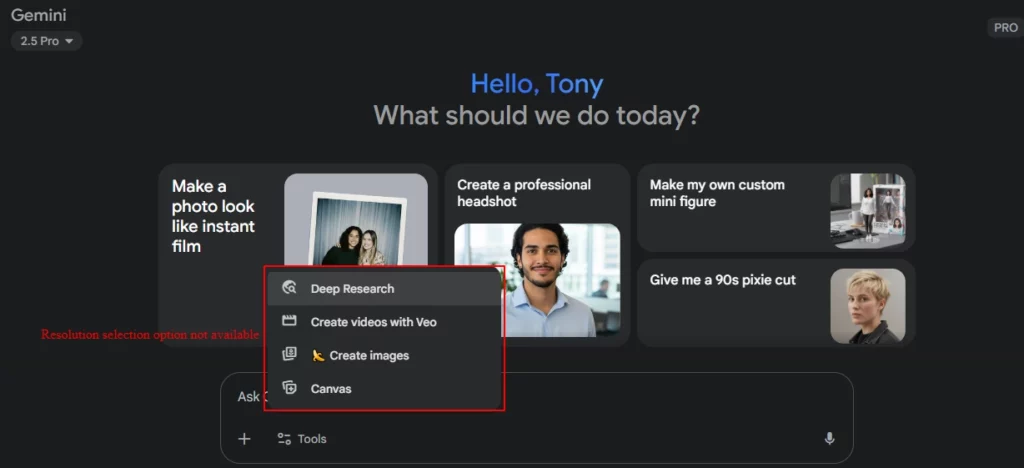Select Deep Research from tools menu
Viewport: 1024px width, 468px height.
point(384,289)
